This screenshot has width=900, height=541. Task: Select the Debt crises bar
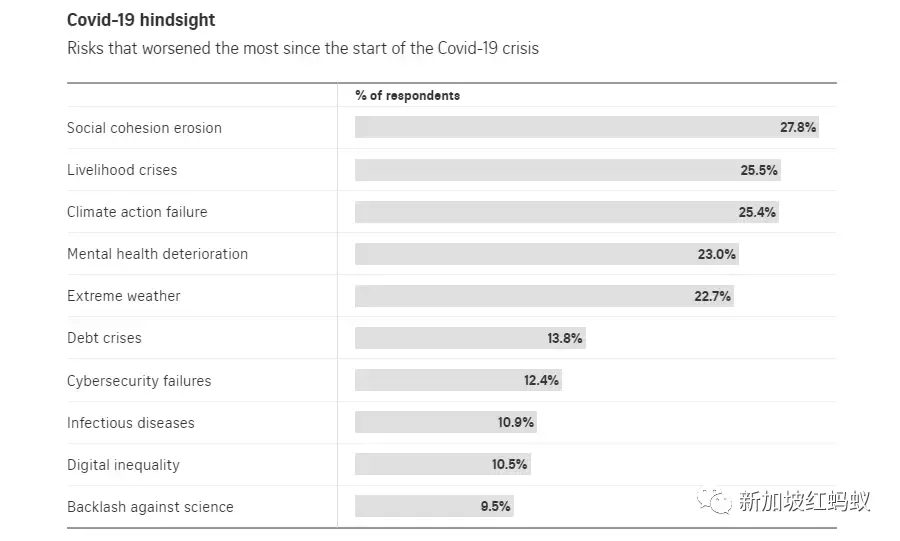(x=469, y=338)
